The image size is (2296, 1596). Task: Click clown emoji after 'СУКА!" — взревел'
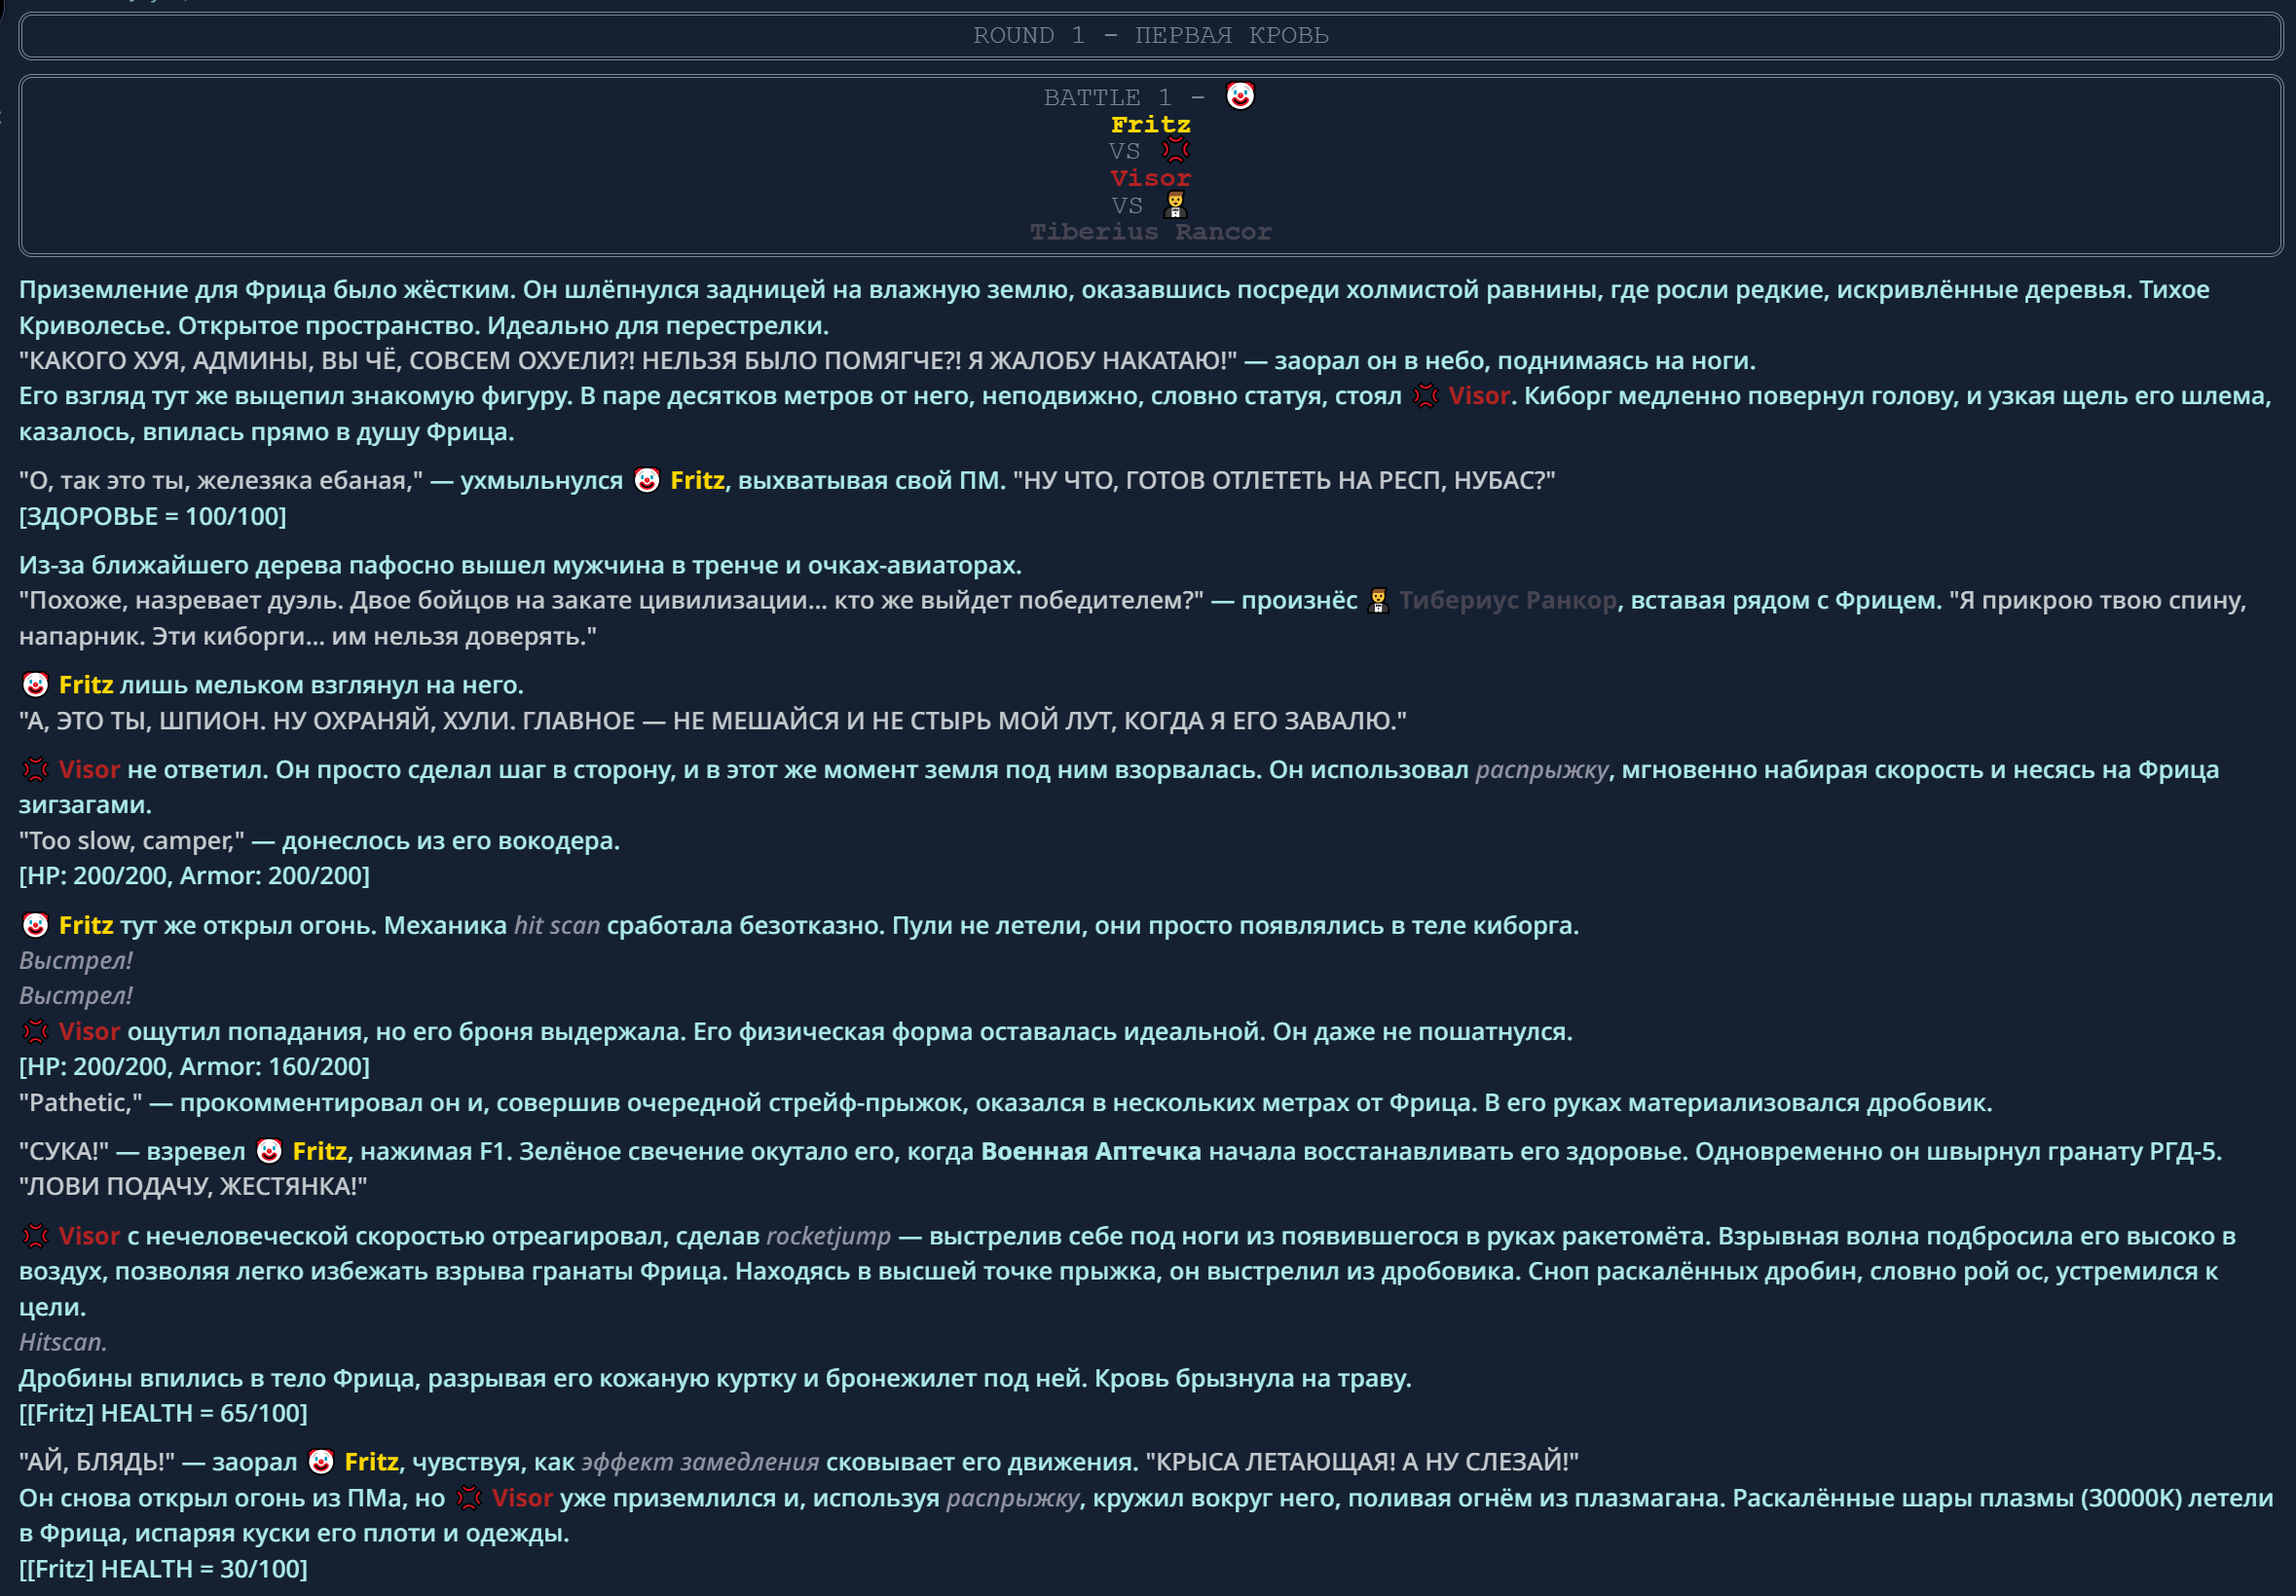pyautogui.click(x=269, y=1152)
